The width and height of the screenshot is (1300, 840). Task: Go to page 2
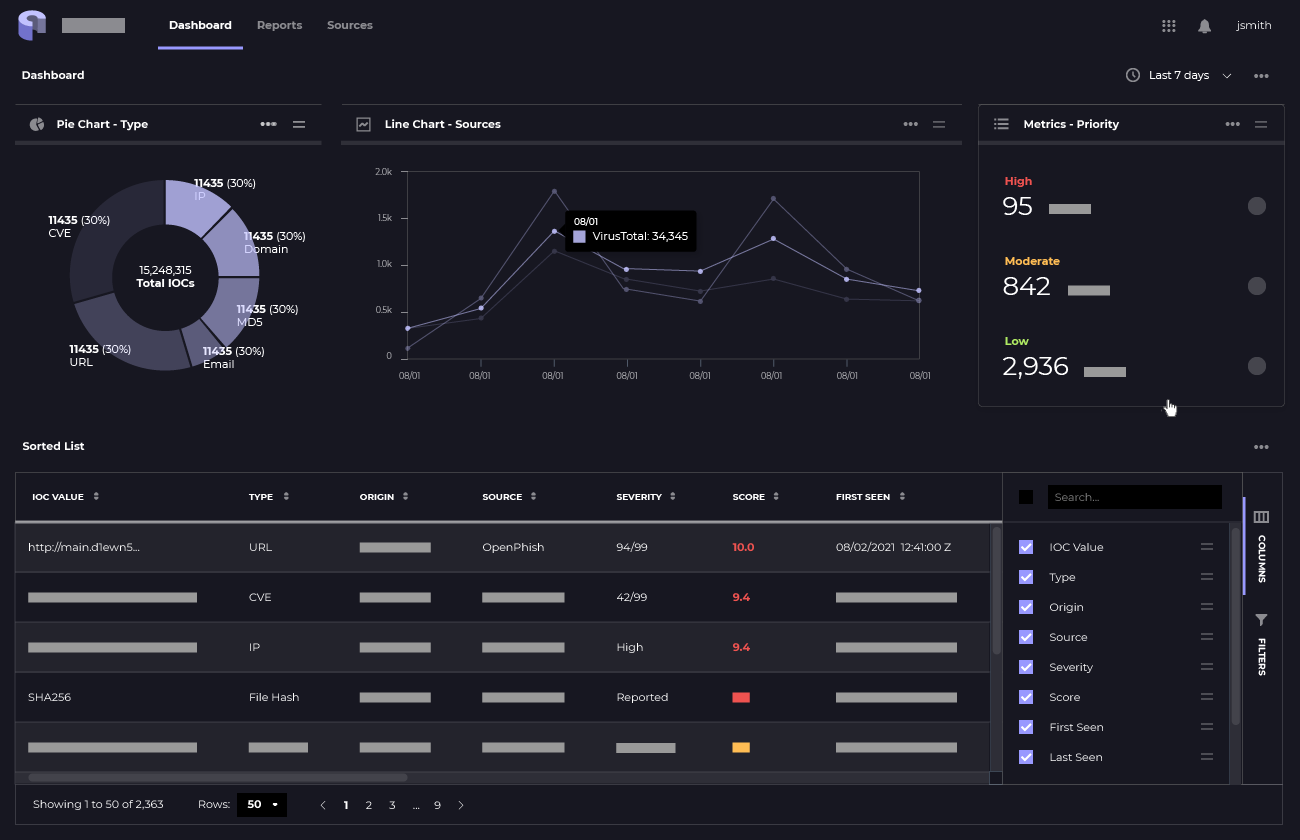(x=369, y=805)
